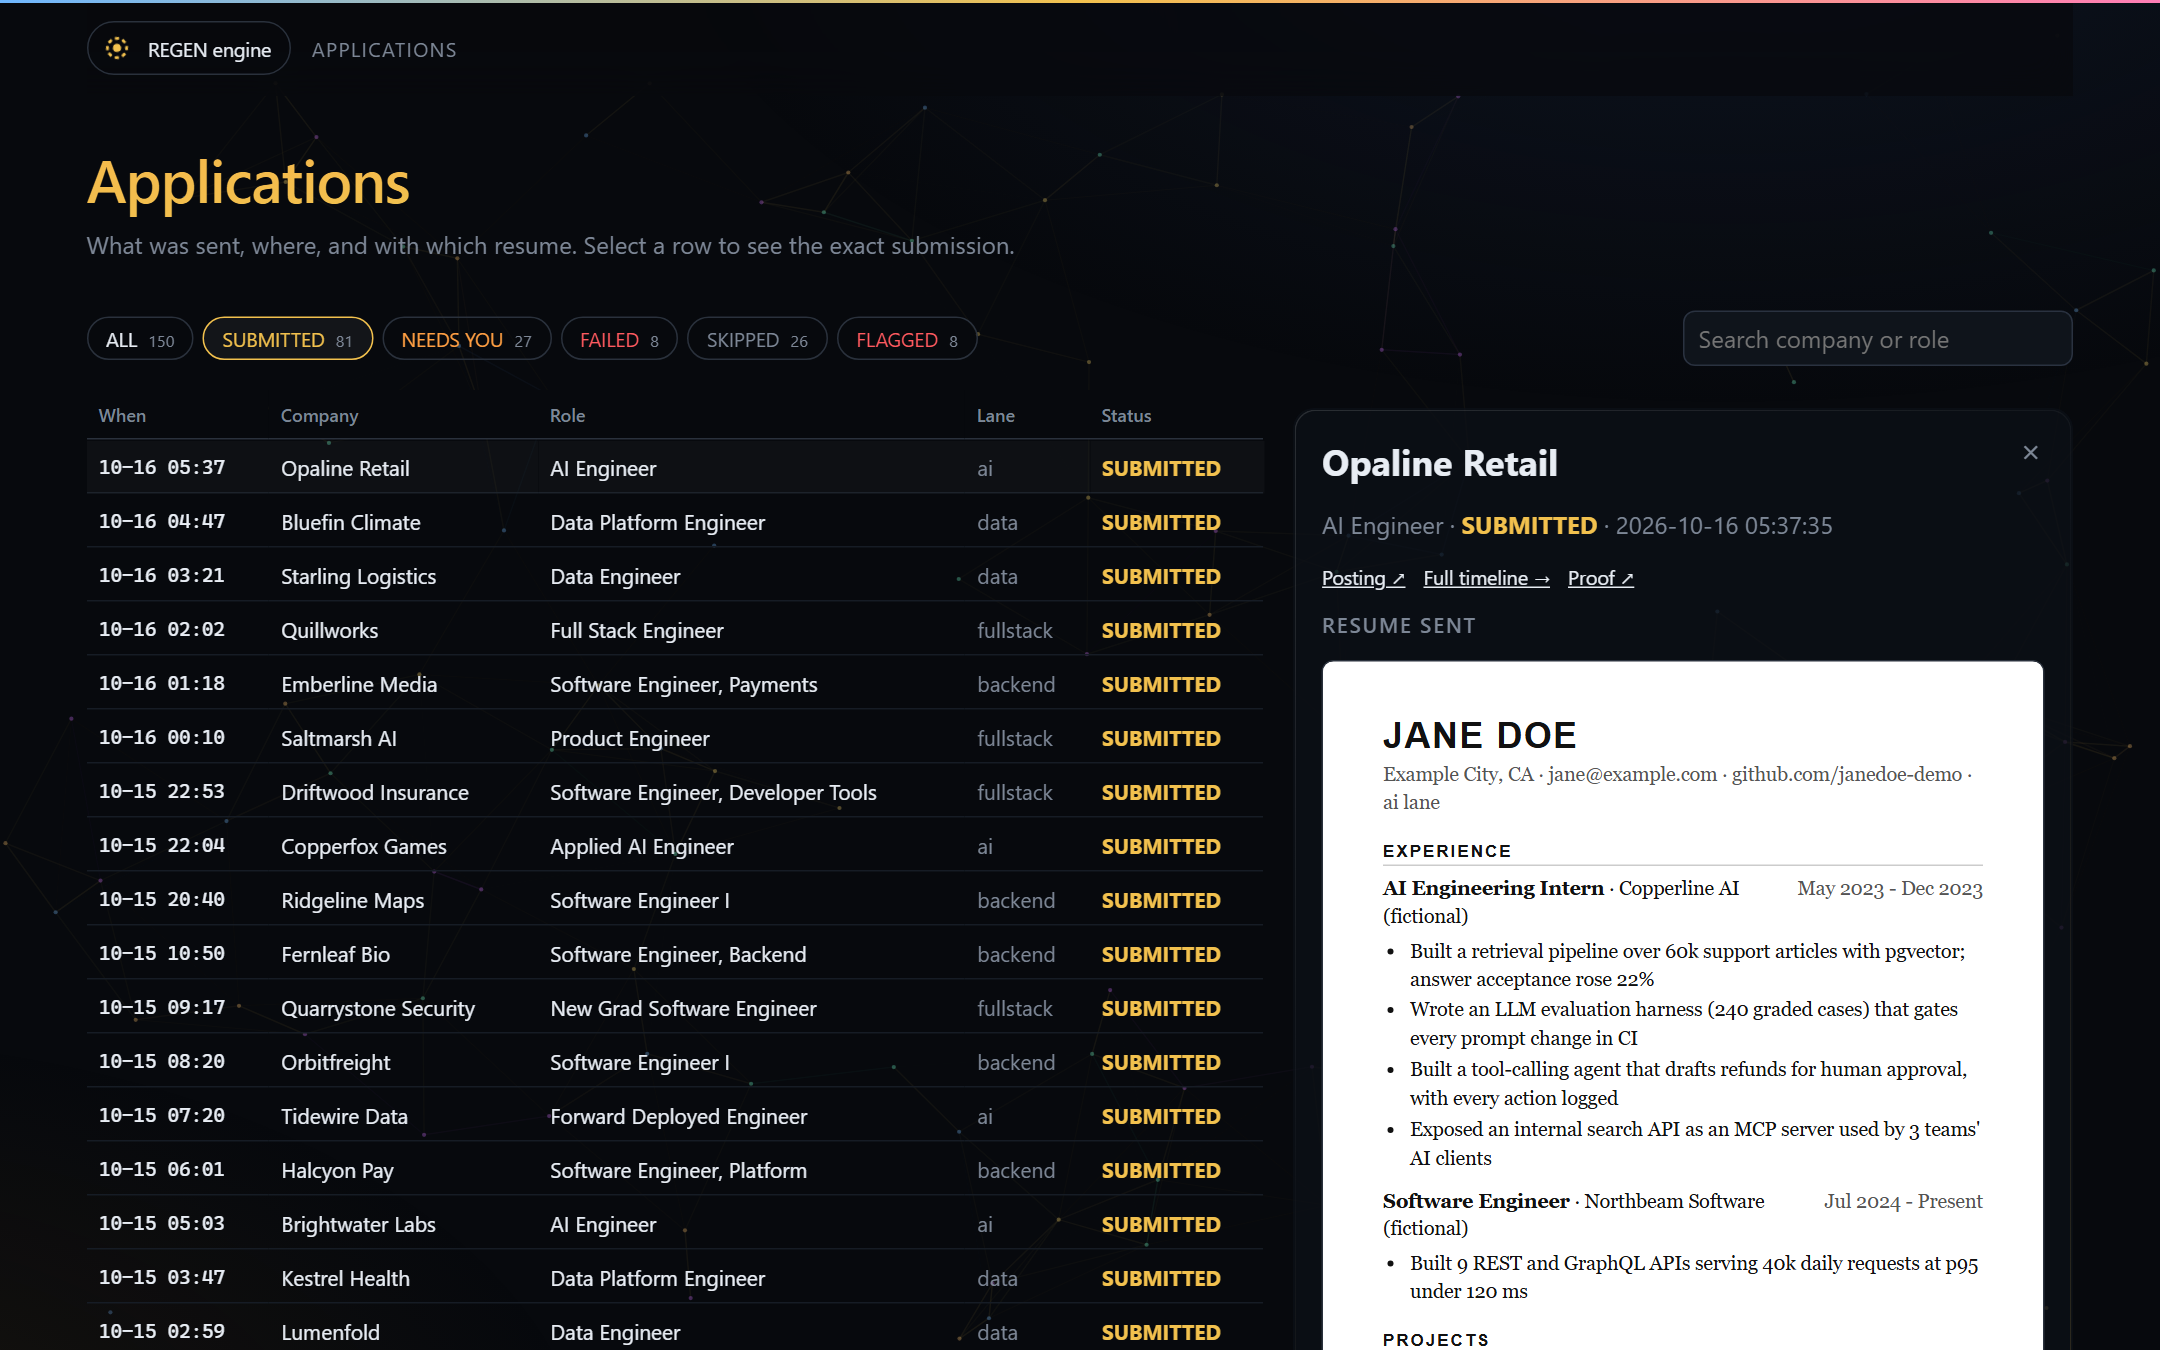This screenshot has height=1350, width=2160.
Task: Click the Lane column header
Action: (995, 415)
